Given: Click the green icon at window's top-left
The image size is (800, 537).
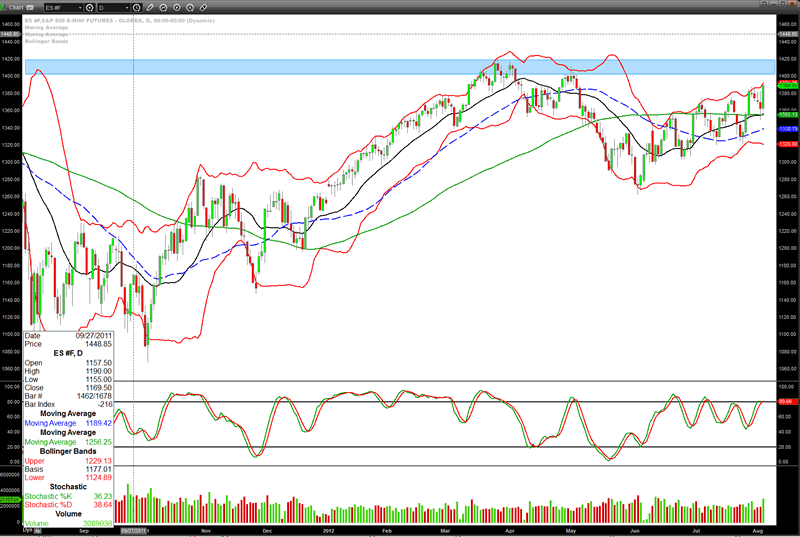Looking at the screenshot, I should (x=4, y=8).
